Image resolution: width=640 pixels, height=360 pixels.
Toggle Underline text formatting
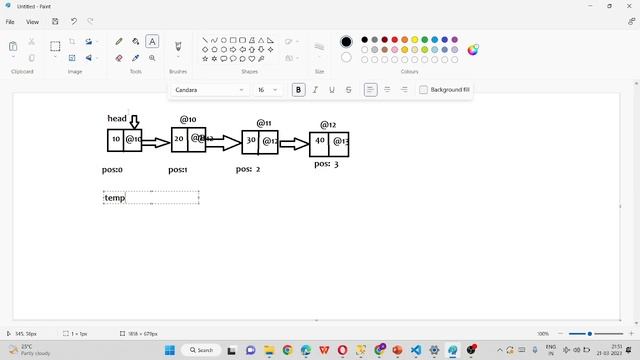pos(332,90)
